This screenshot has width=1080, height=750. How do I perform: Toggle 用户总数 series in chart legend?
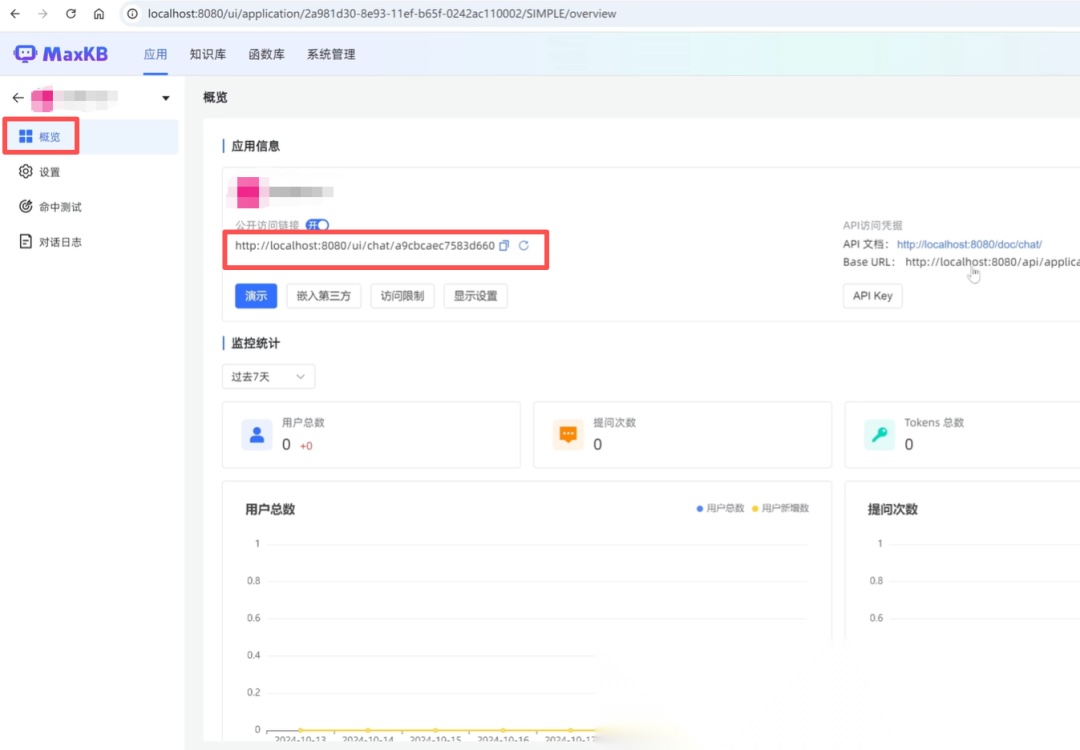(x=720, y=509)
